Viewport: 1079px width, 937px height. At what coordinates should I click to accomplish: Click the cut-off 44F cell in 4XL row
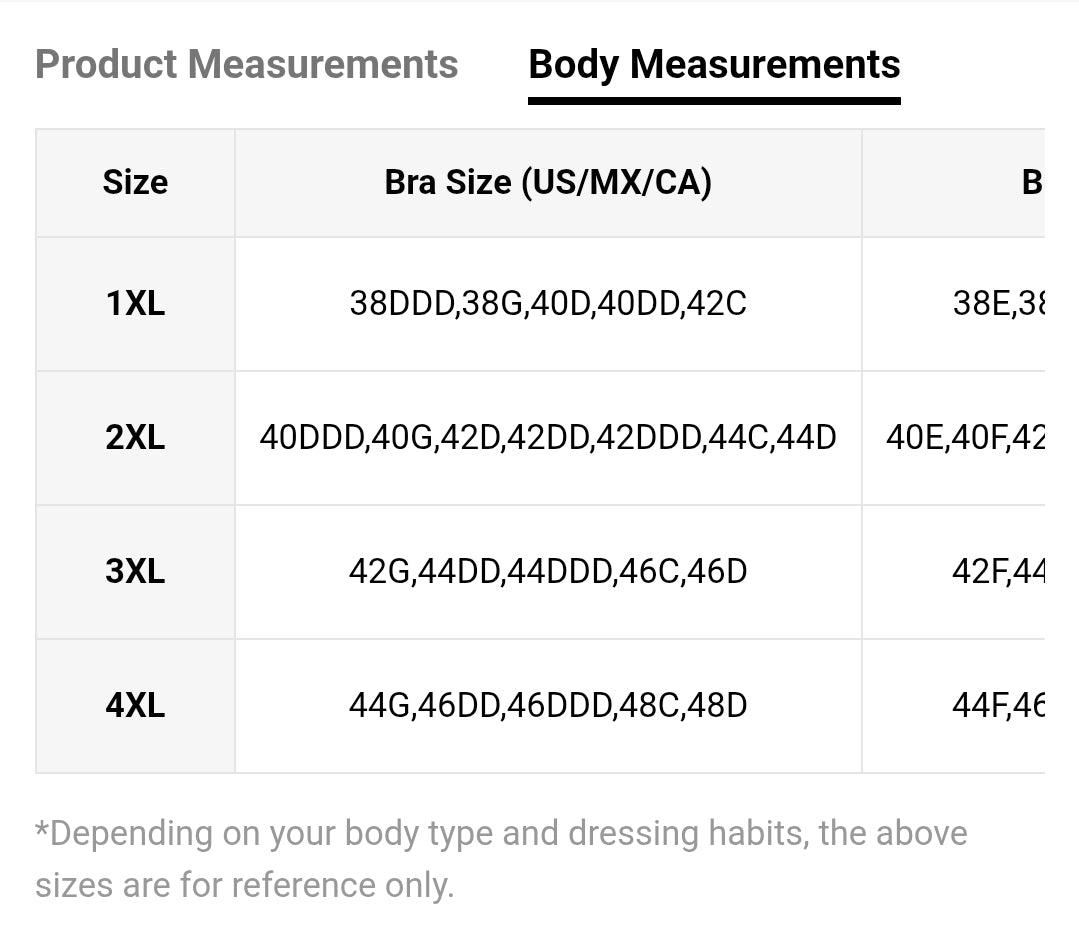point(998,706)
